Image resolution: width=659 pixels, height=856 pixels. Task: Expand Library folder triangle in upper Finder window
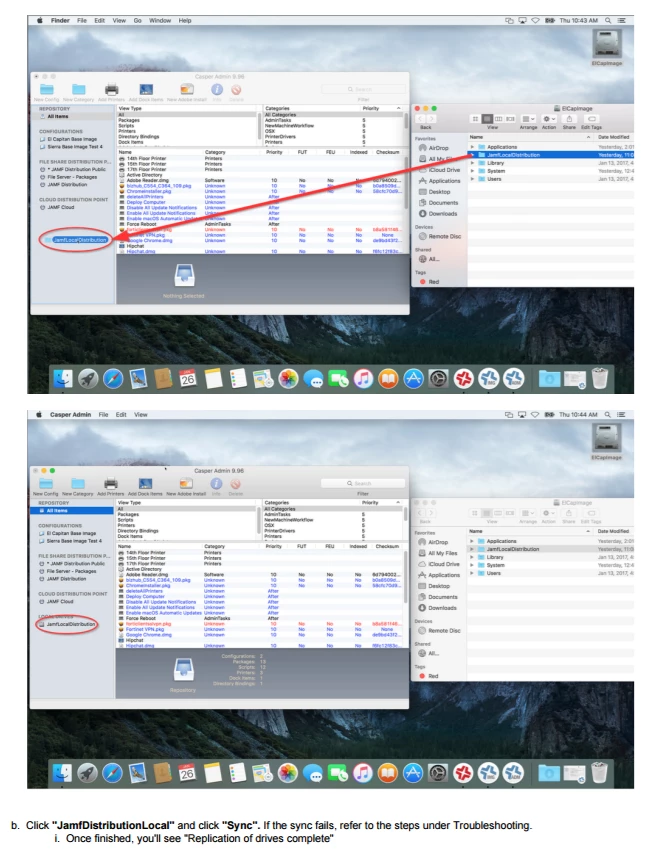472,163
